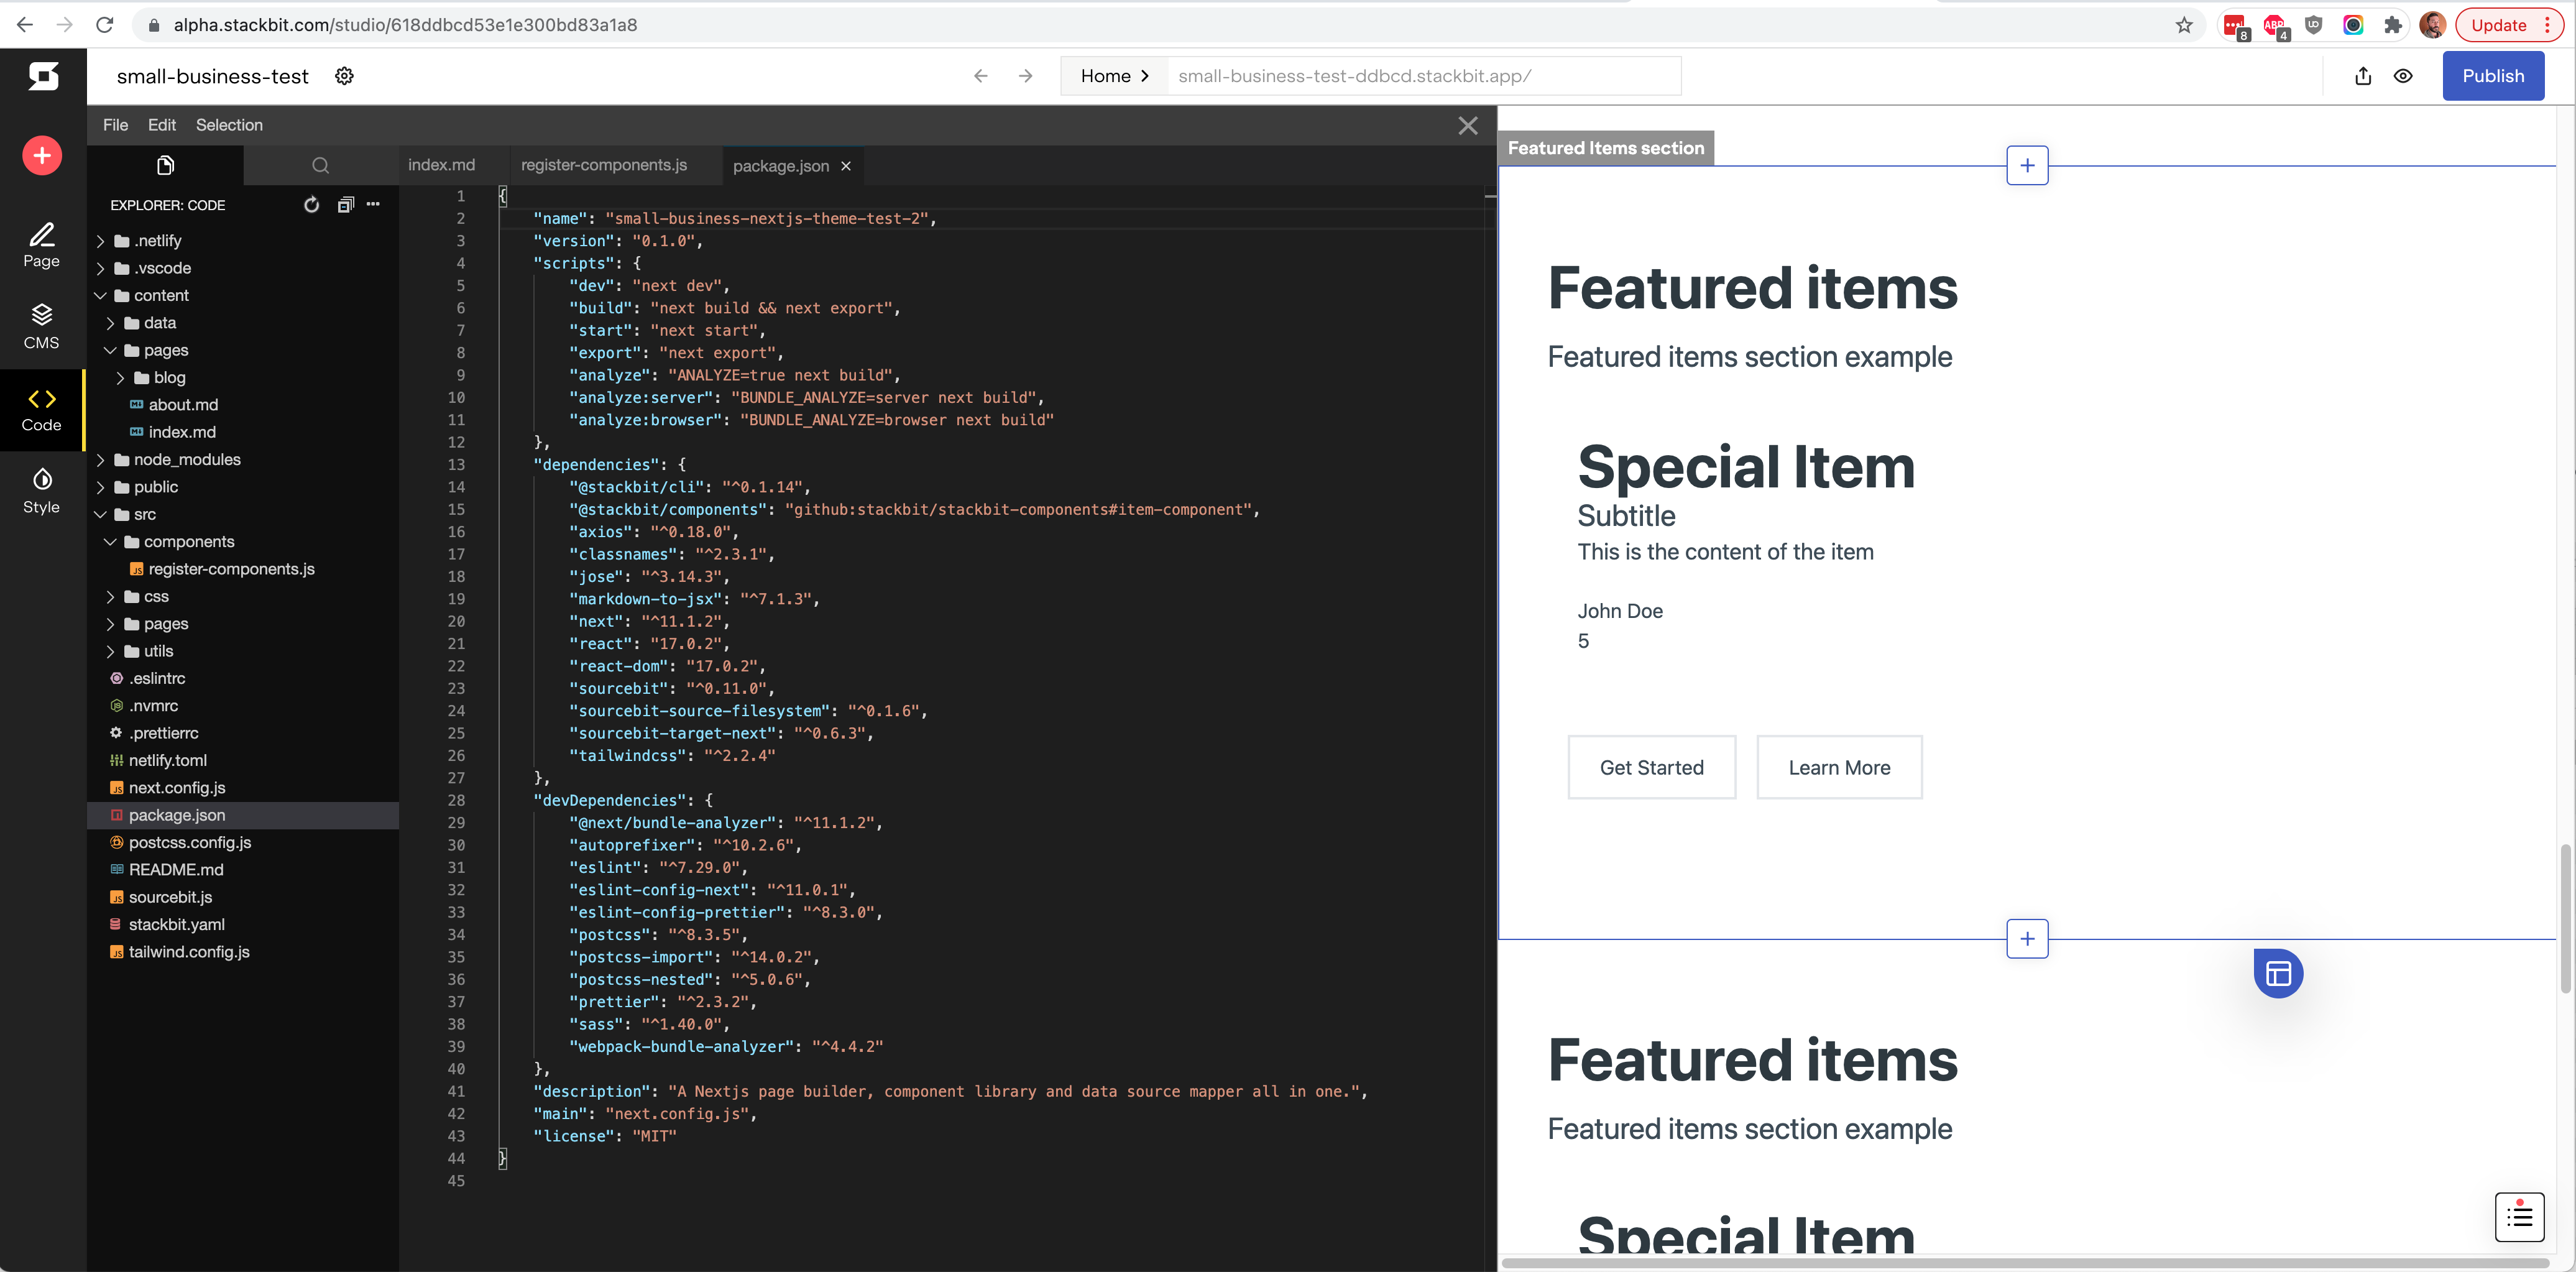Open project settings gear icon
2576x1272 pixels.
(344, 76)
